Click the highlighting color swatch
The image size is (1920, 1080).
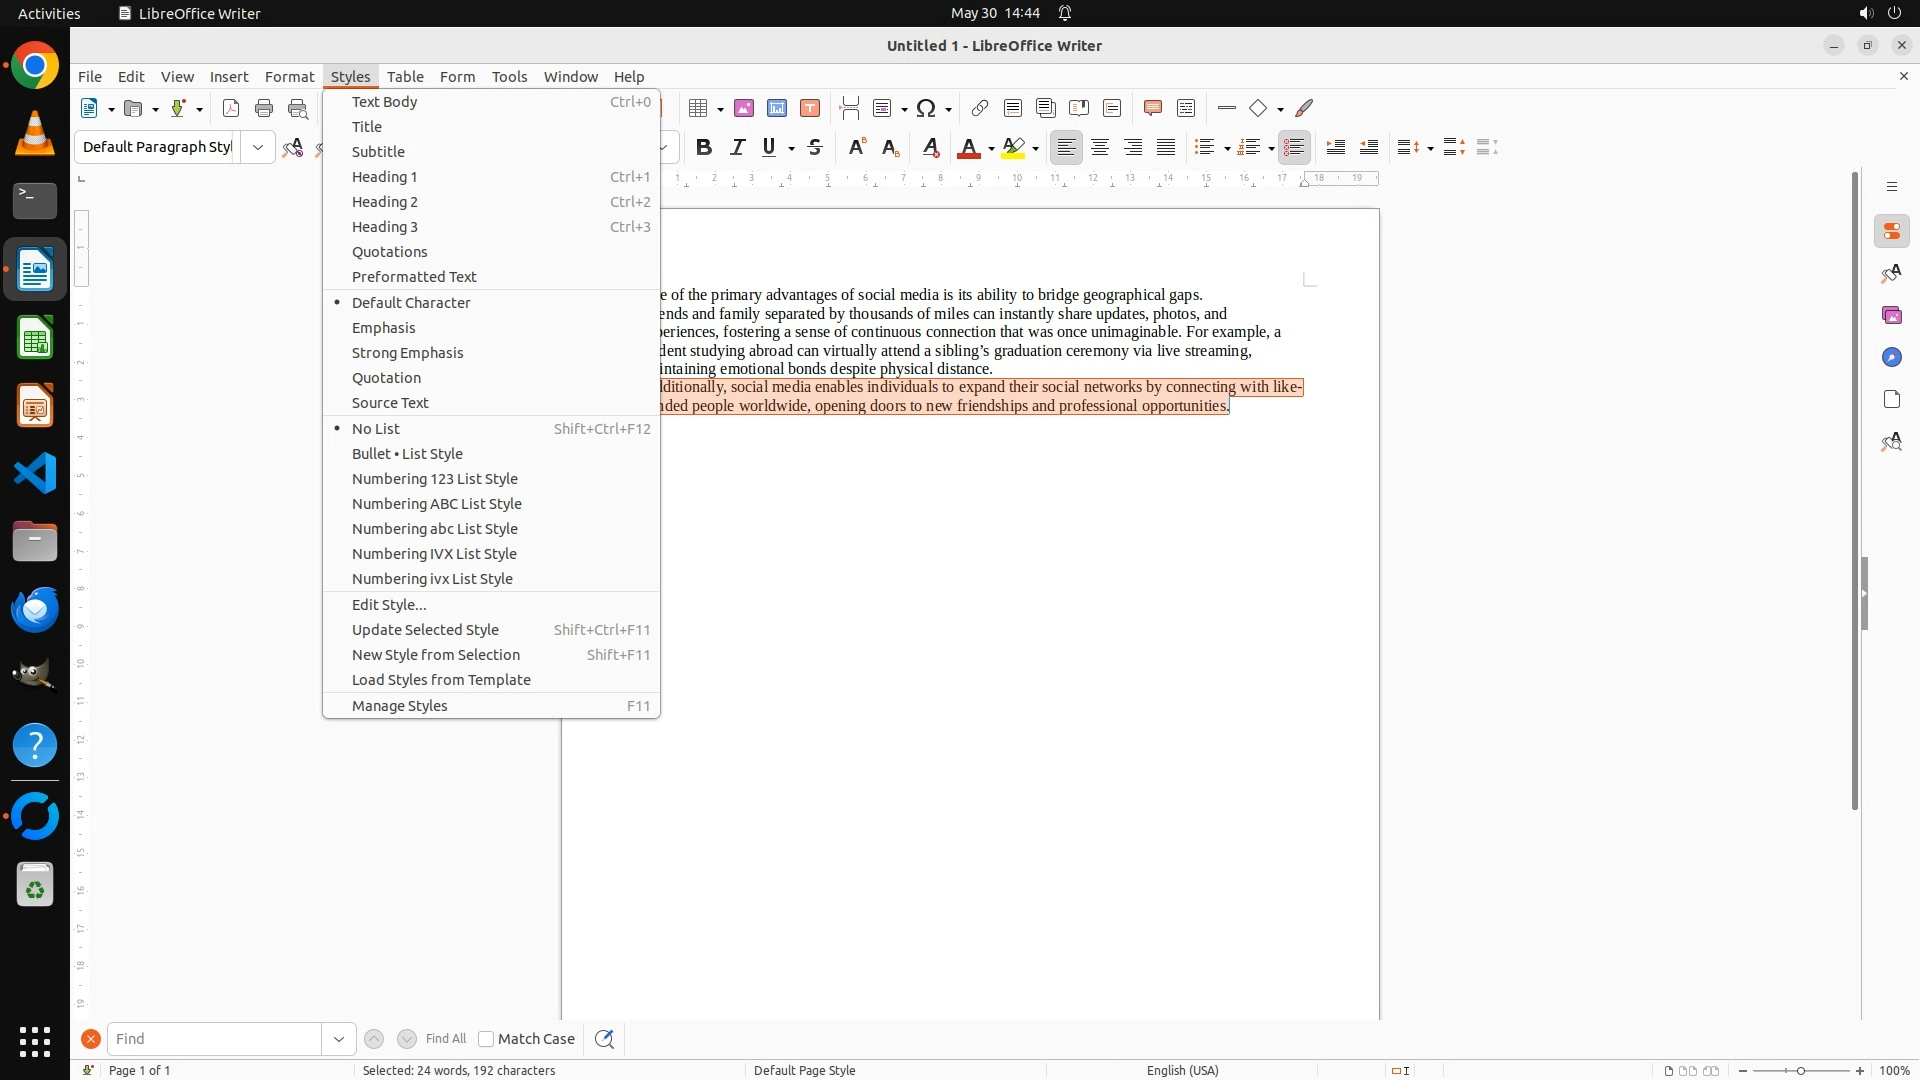pos(1013,147)
